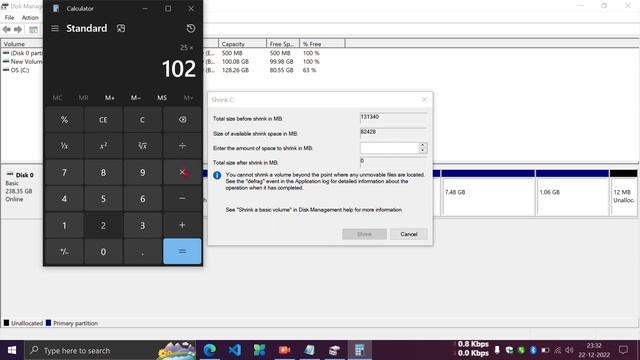Open the volume speaker tray icon
This screenshot has height=360, width=640.
click(569, 350)
